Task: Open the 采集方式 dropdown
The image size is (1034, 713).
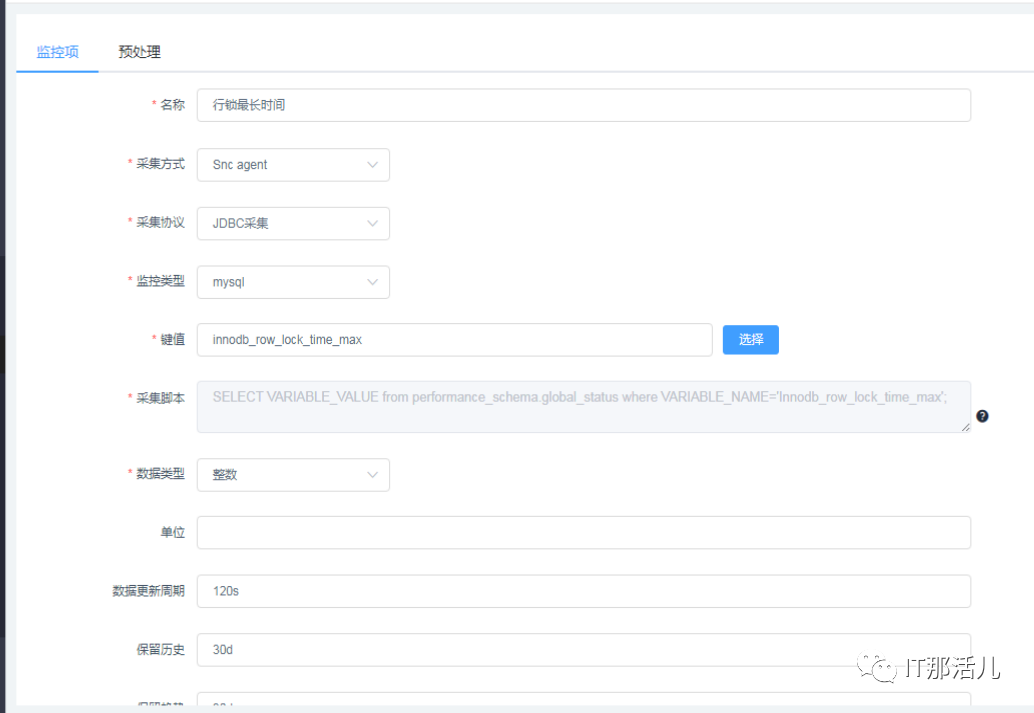Action: pos(293,165)
